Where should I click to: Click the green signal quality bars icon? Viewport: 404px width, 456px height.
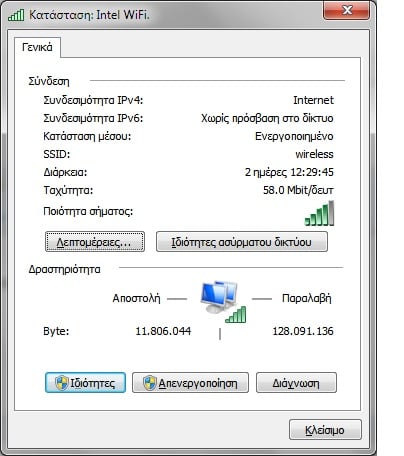tap(319, 213)
